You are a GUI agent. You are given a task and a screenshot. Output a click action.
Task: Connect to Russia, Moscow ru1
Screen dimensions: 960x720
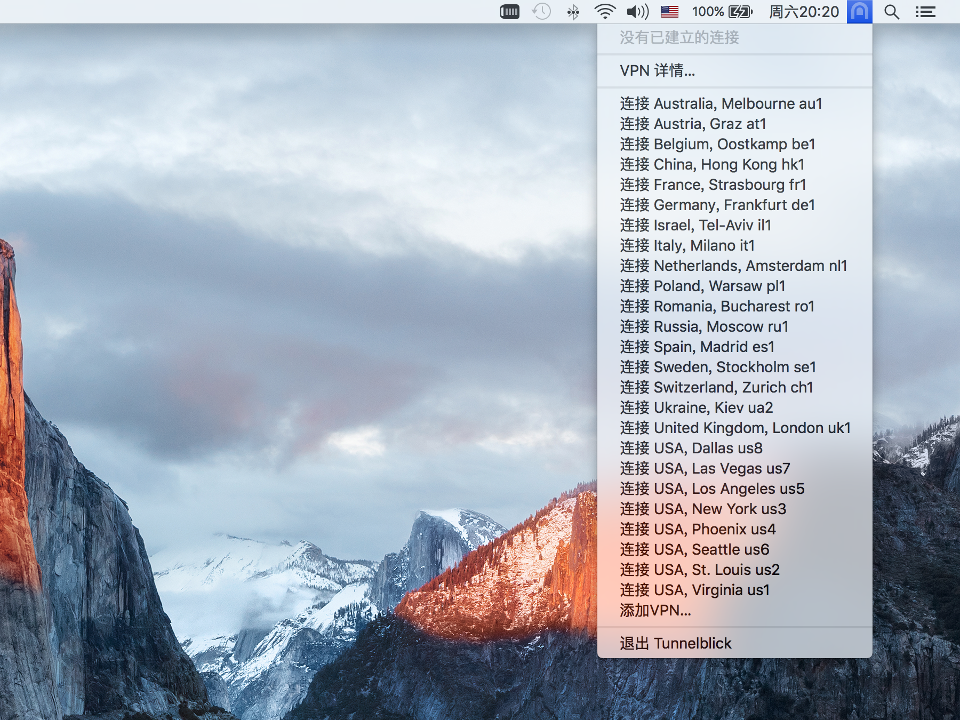coord(735,326)
